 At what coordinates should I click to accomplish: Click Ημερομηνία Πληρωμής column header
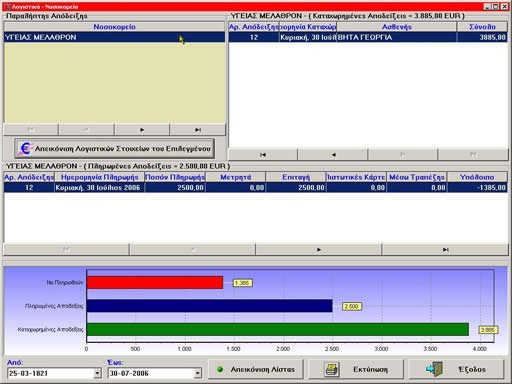point(99,177)
